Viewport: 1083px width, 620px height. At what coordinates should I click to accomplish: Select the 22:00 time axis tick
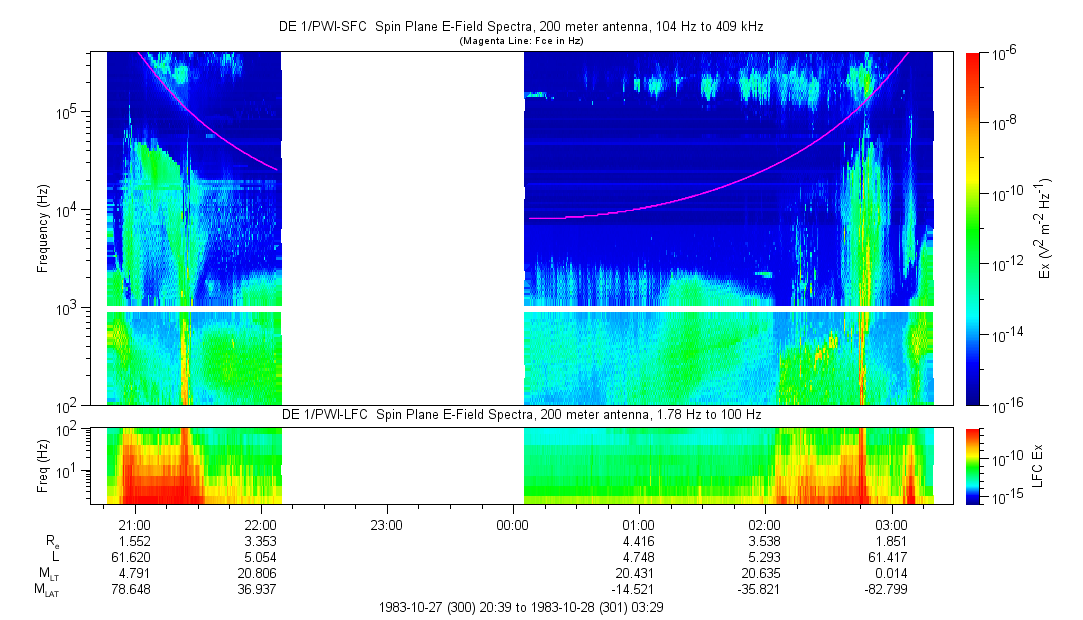pyautogui.click(x=261, y=524)
